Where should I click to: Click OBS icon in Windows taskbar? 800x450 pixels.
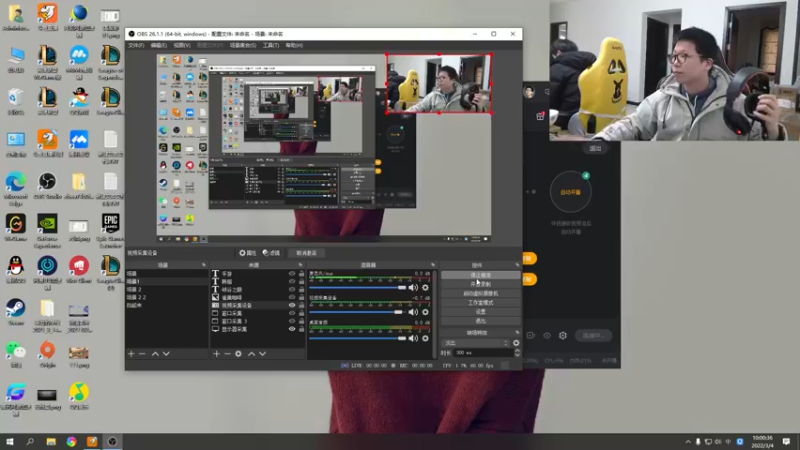[112, 441]
